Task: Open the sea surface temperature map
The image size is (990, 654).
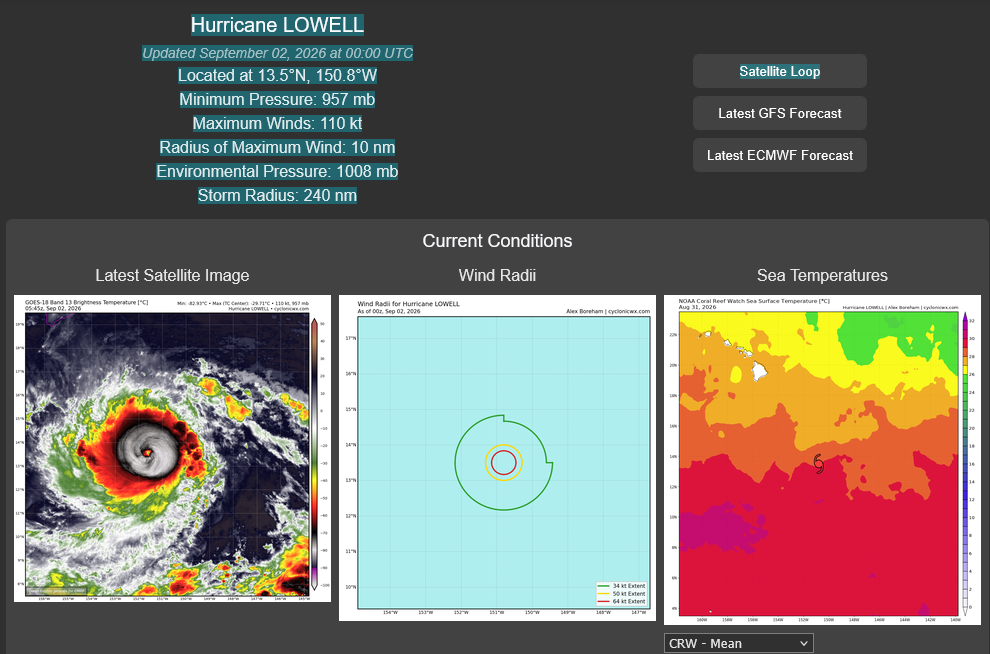Action: [x=822, y=460]
